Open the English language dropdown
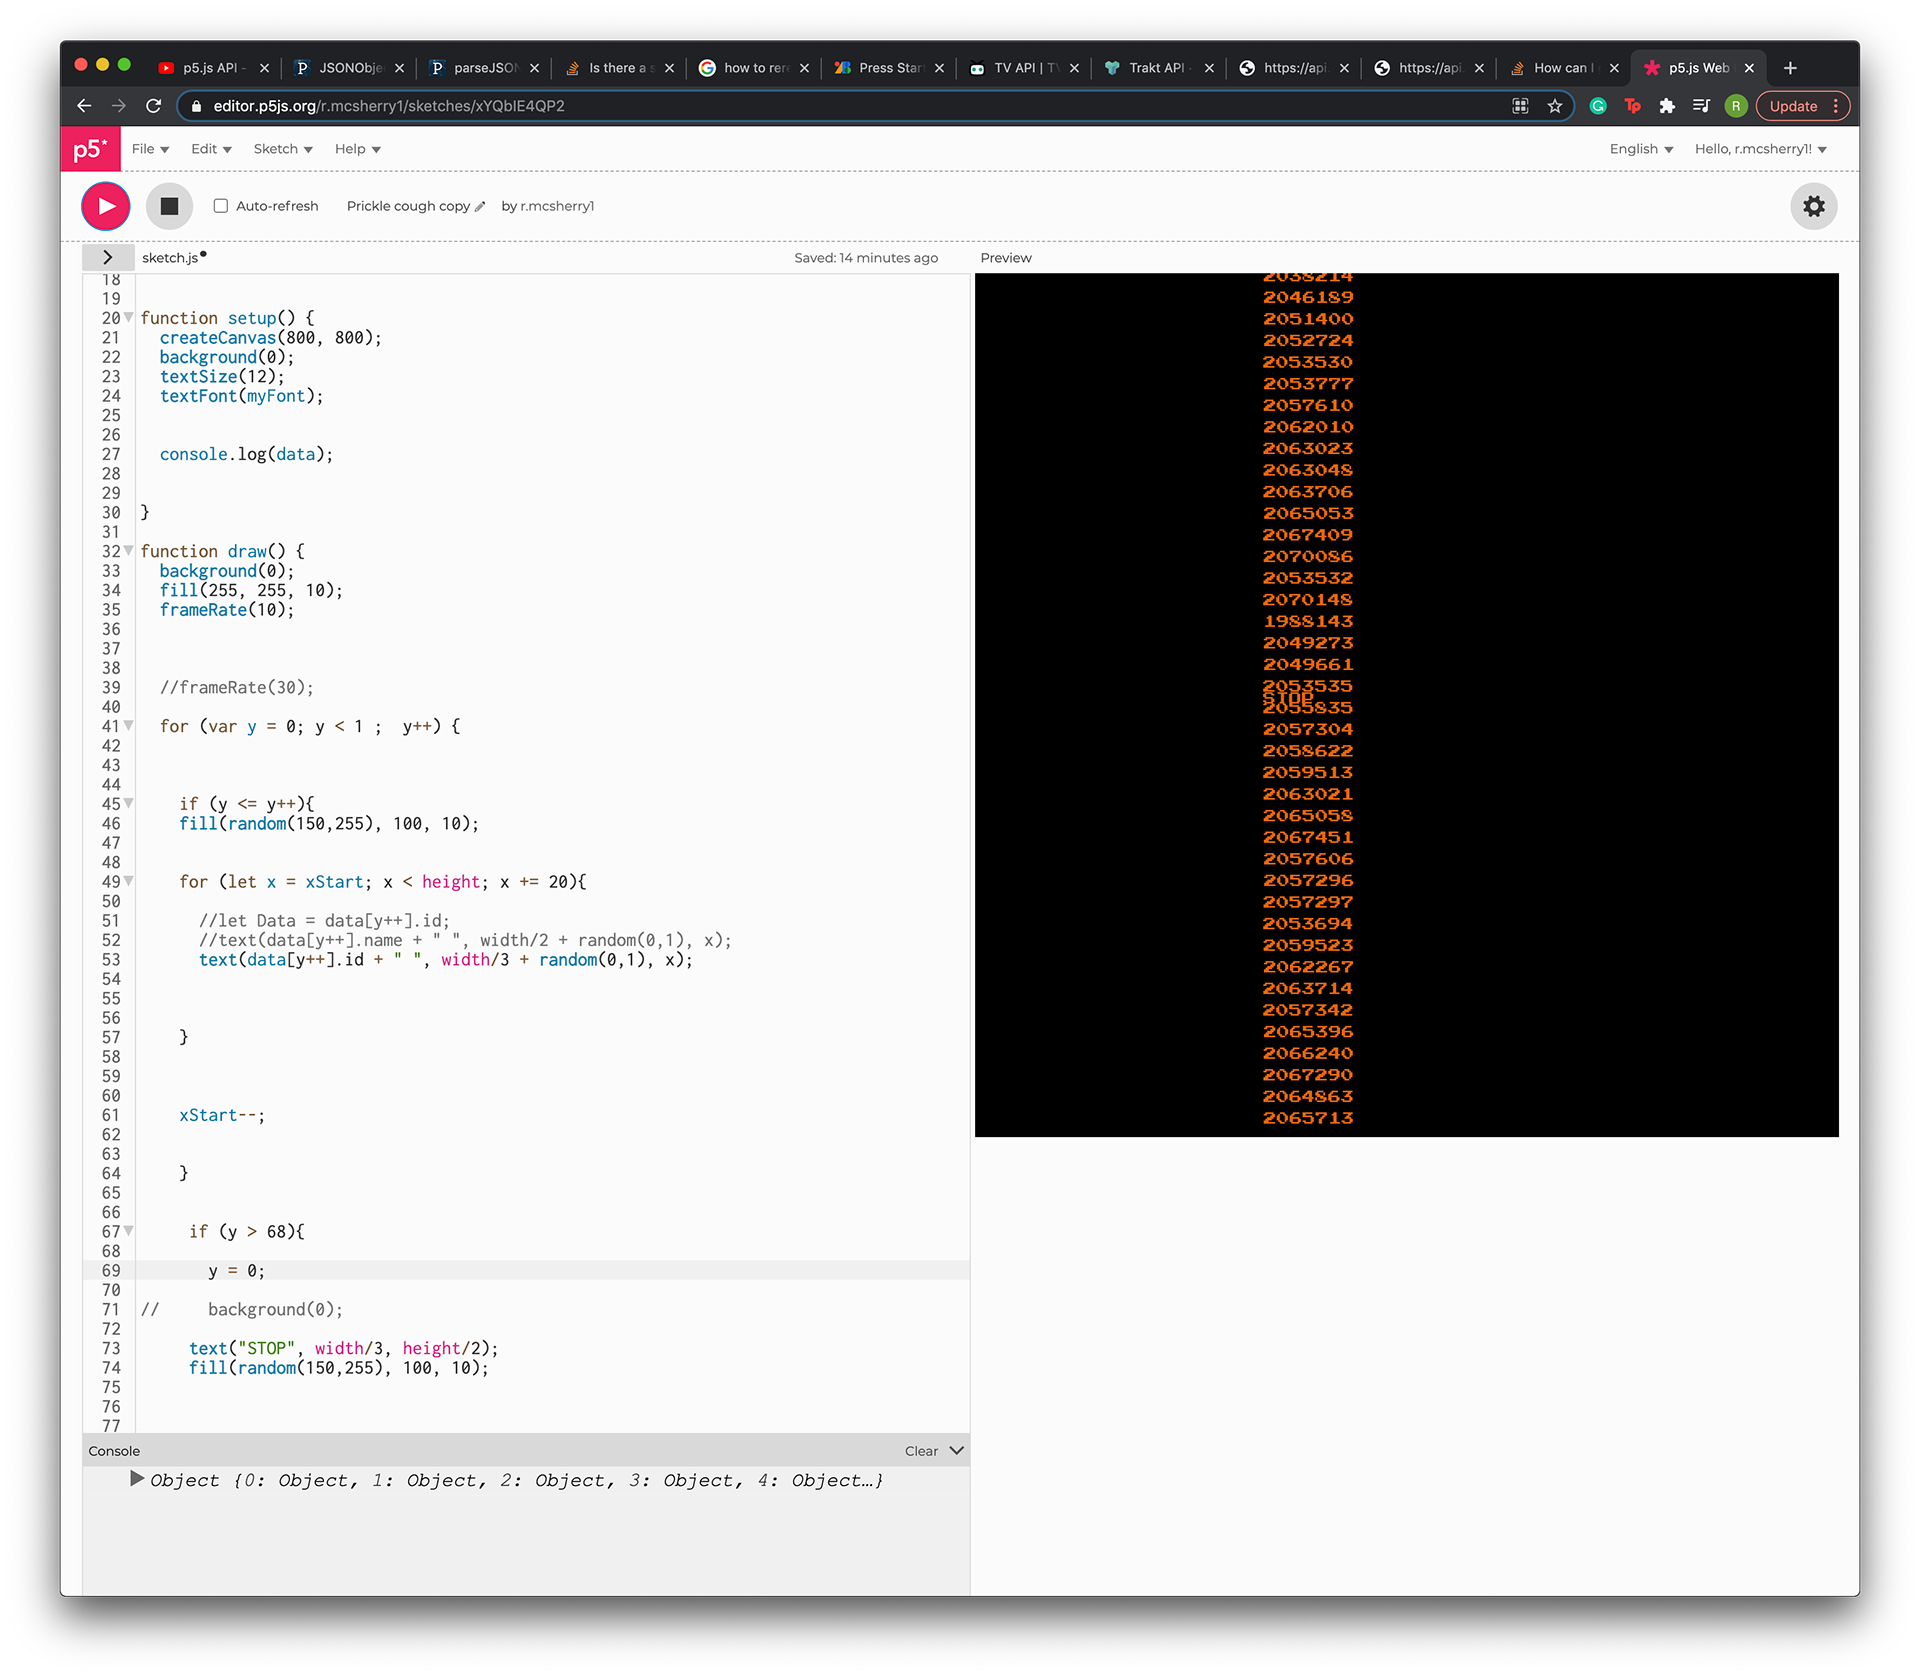 click(1641, 149)
